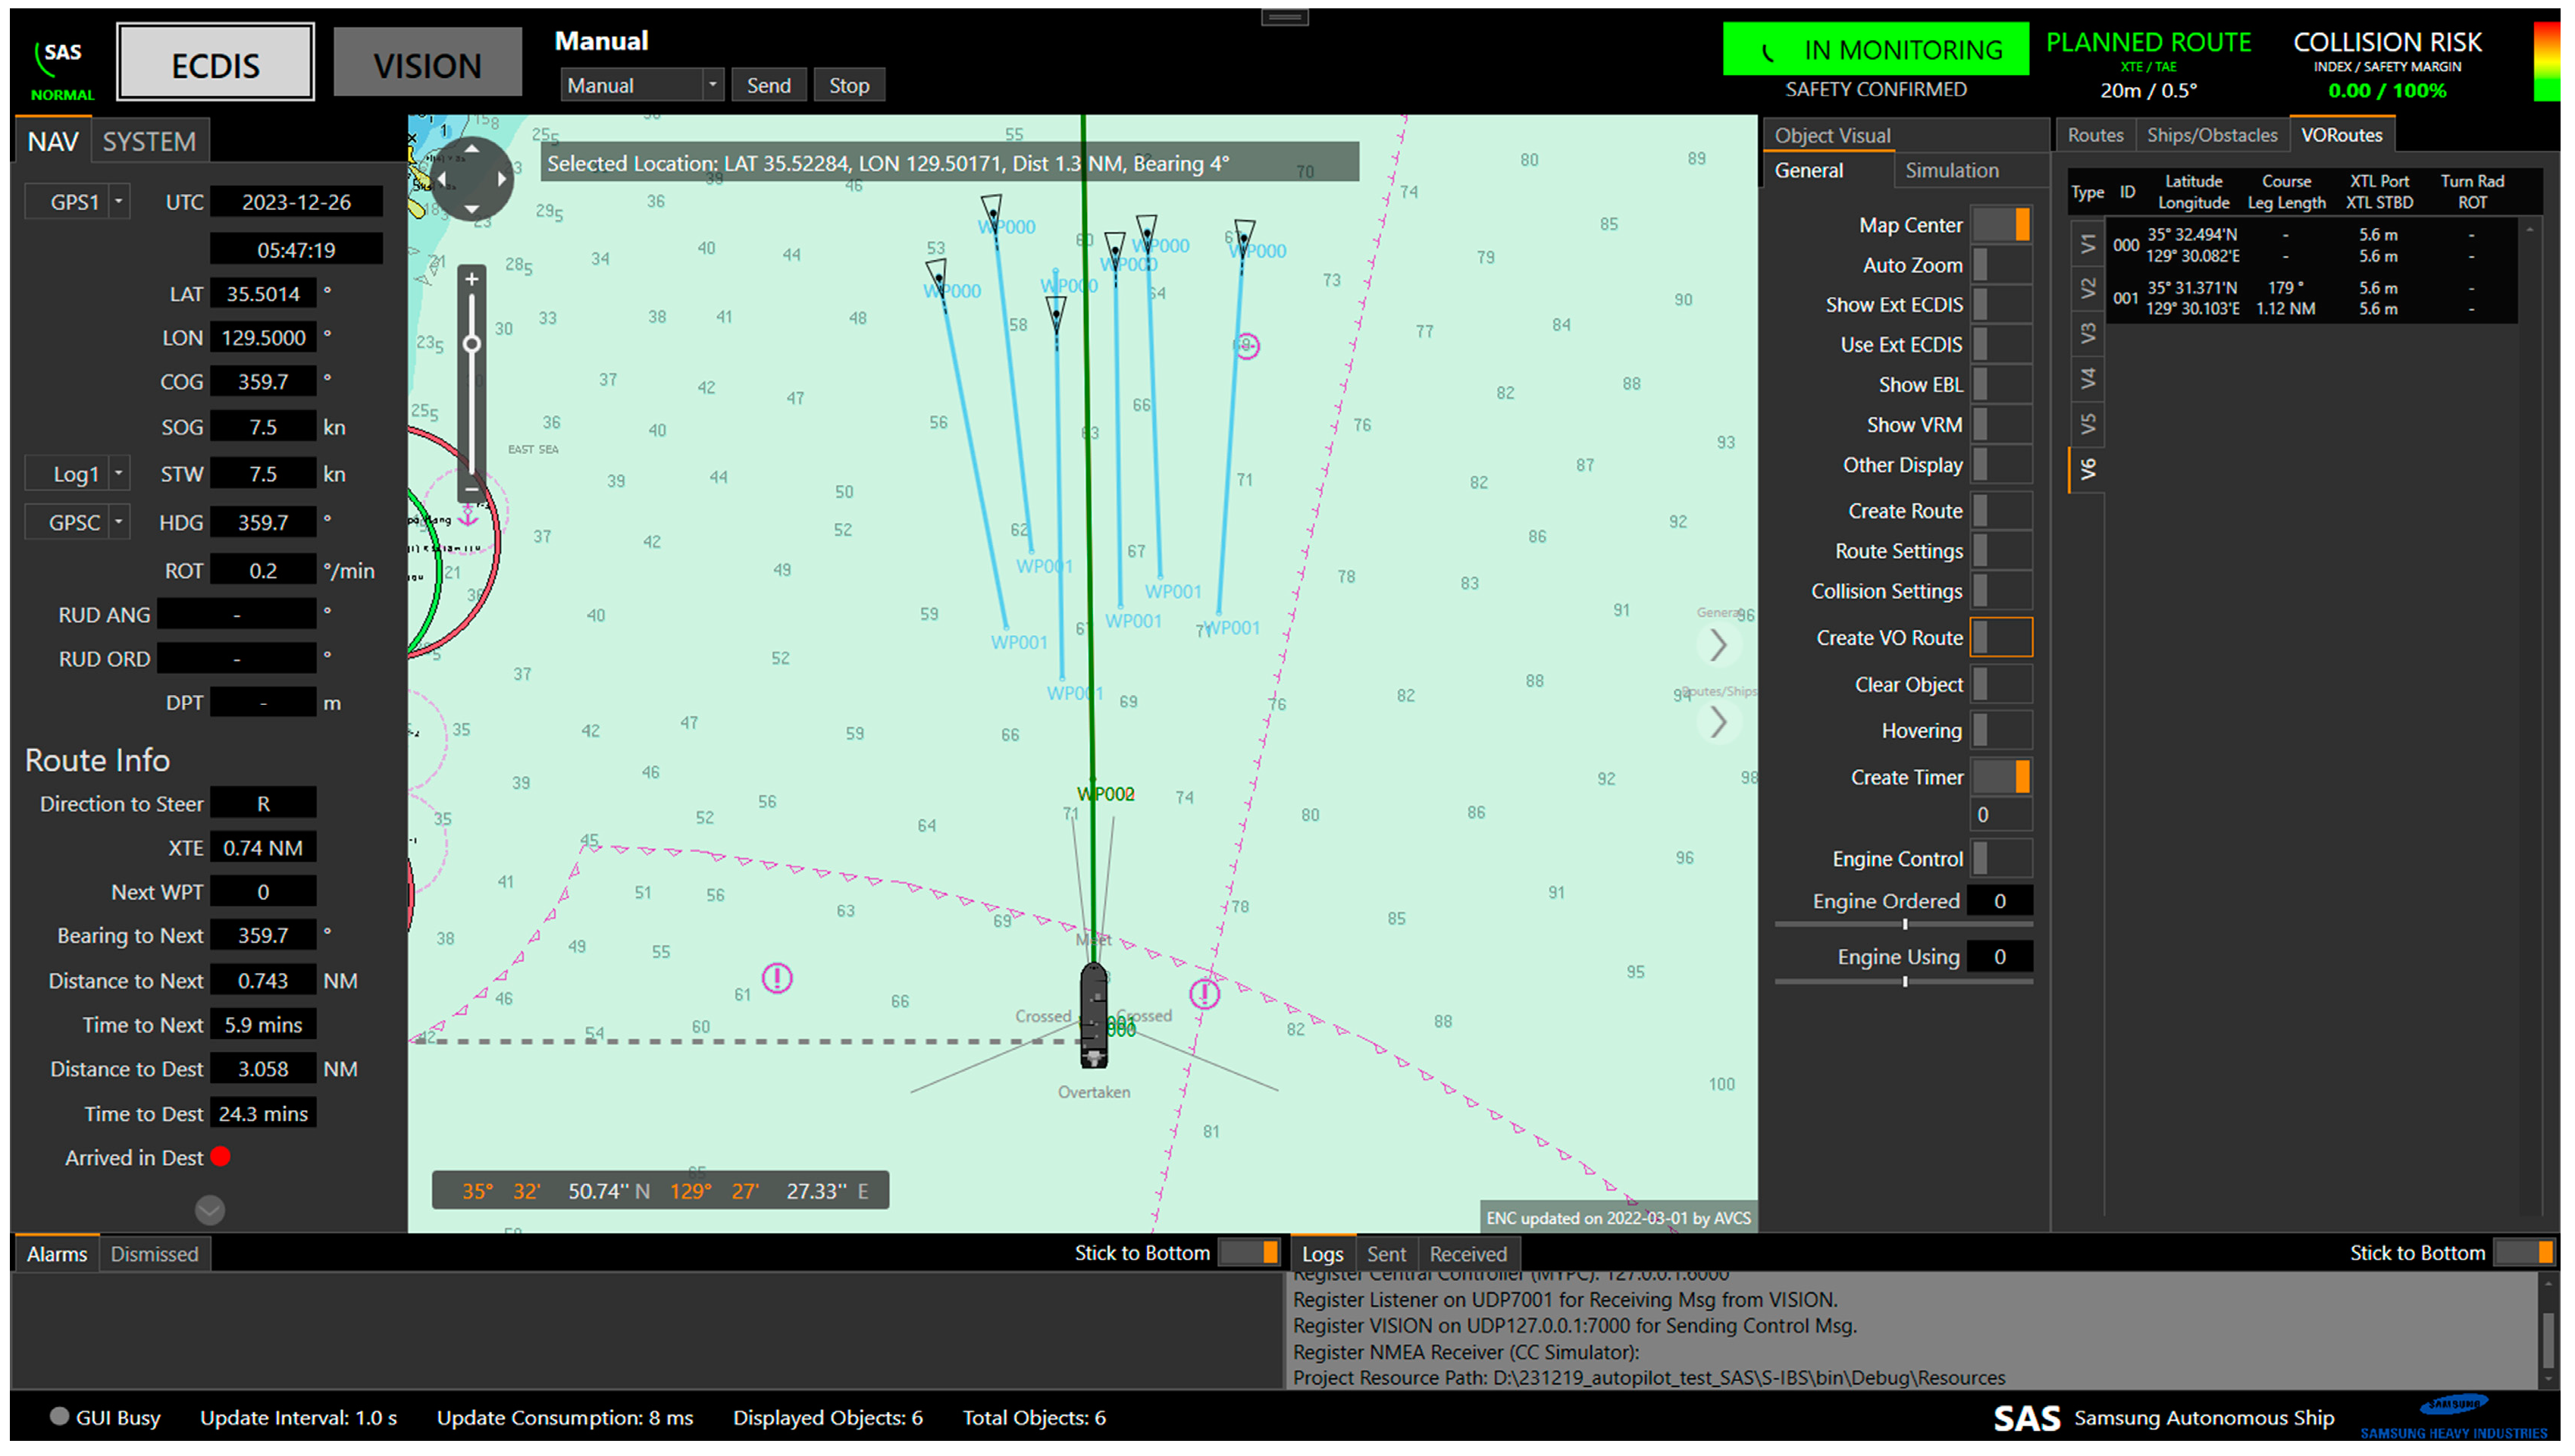Image resolution: width=2575 pixels, height=1456 pixels.
Task: Switch to the Ships/Obstacles tab
Action: tap(2211, 135)
